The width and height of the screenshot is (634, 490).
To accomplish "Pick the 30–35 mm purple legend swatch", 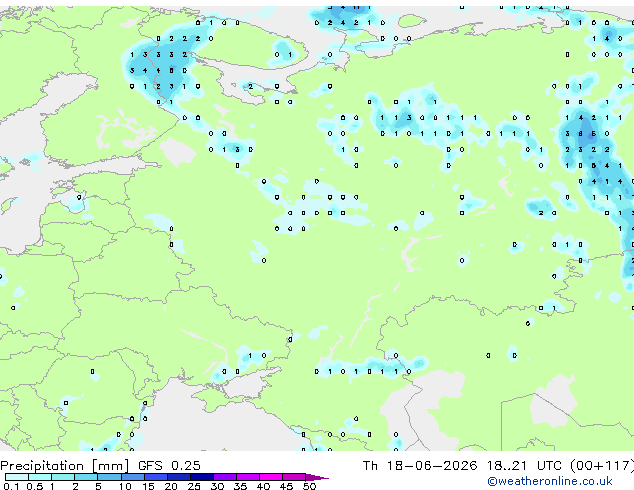I will 225,477.
